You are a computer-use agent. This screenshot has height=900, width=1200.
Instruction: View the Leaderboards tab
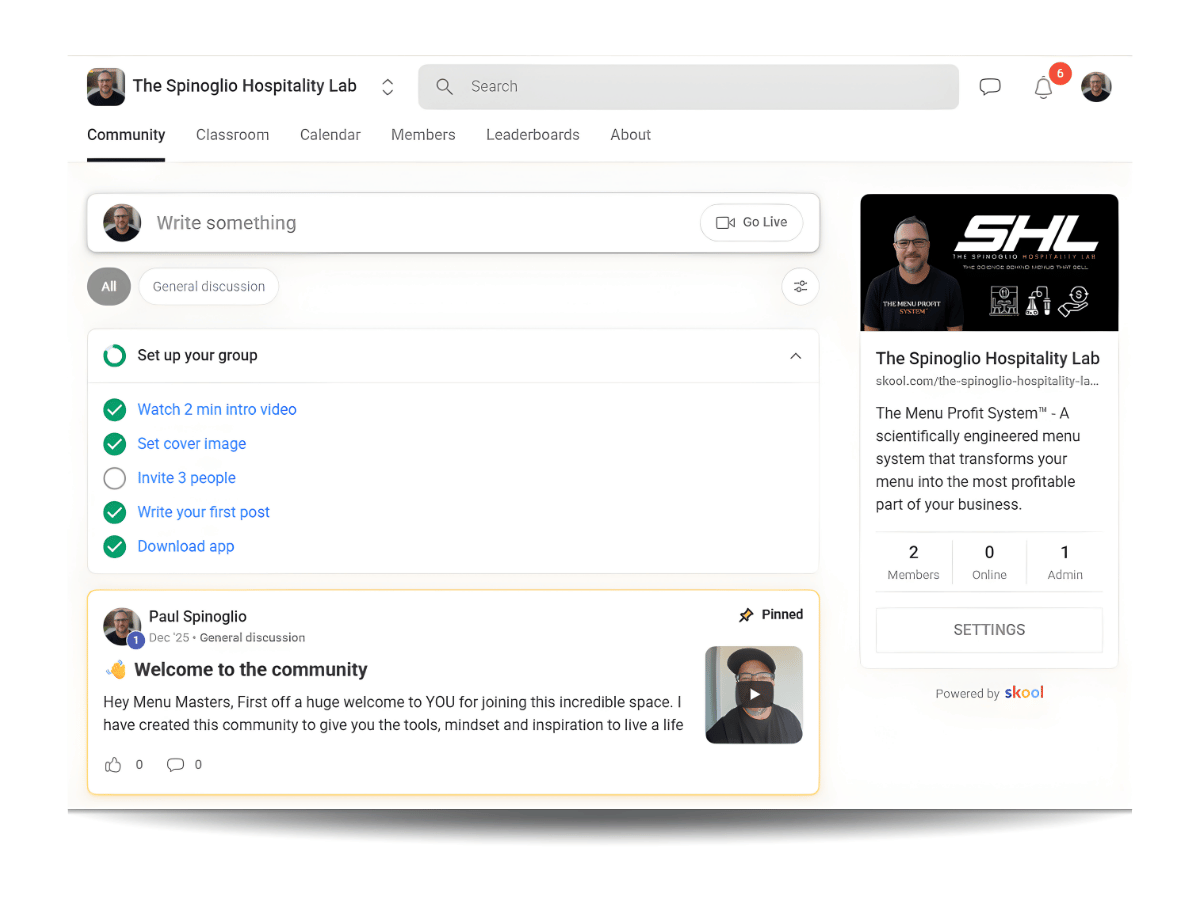[x=533, y=135]
